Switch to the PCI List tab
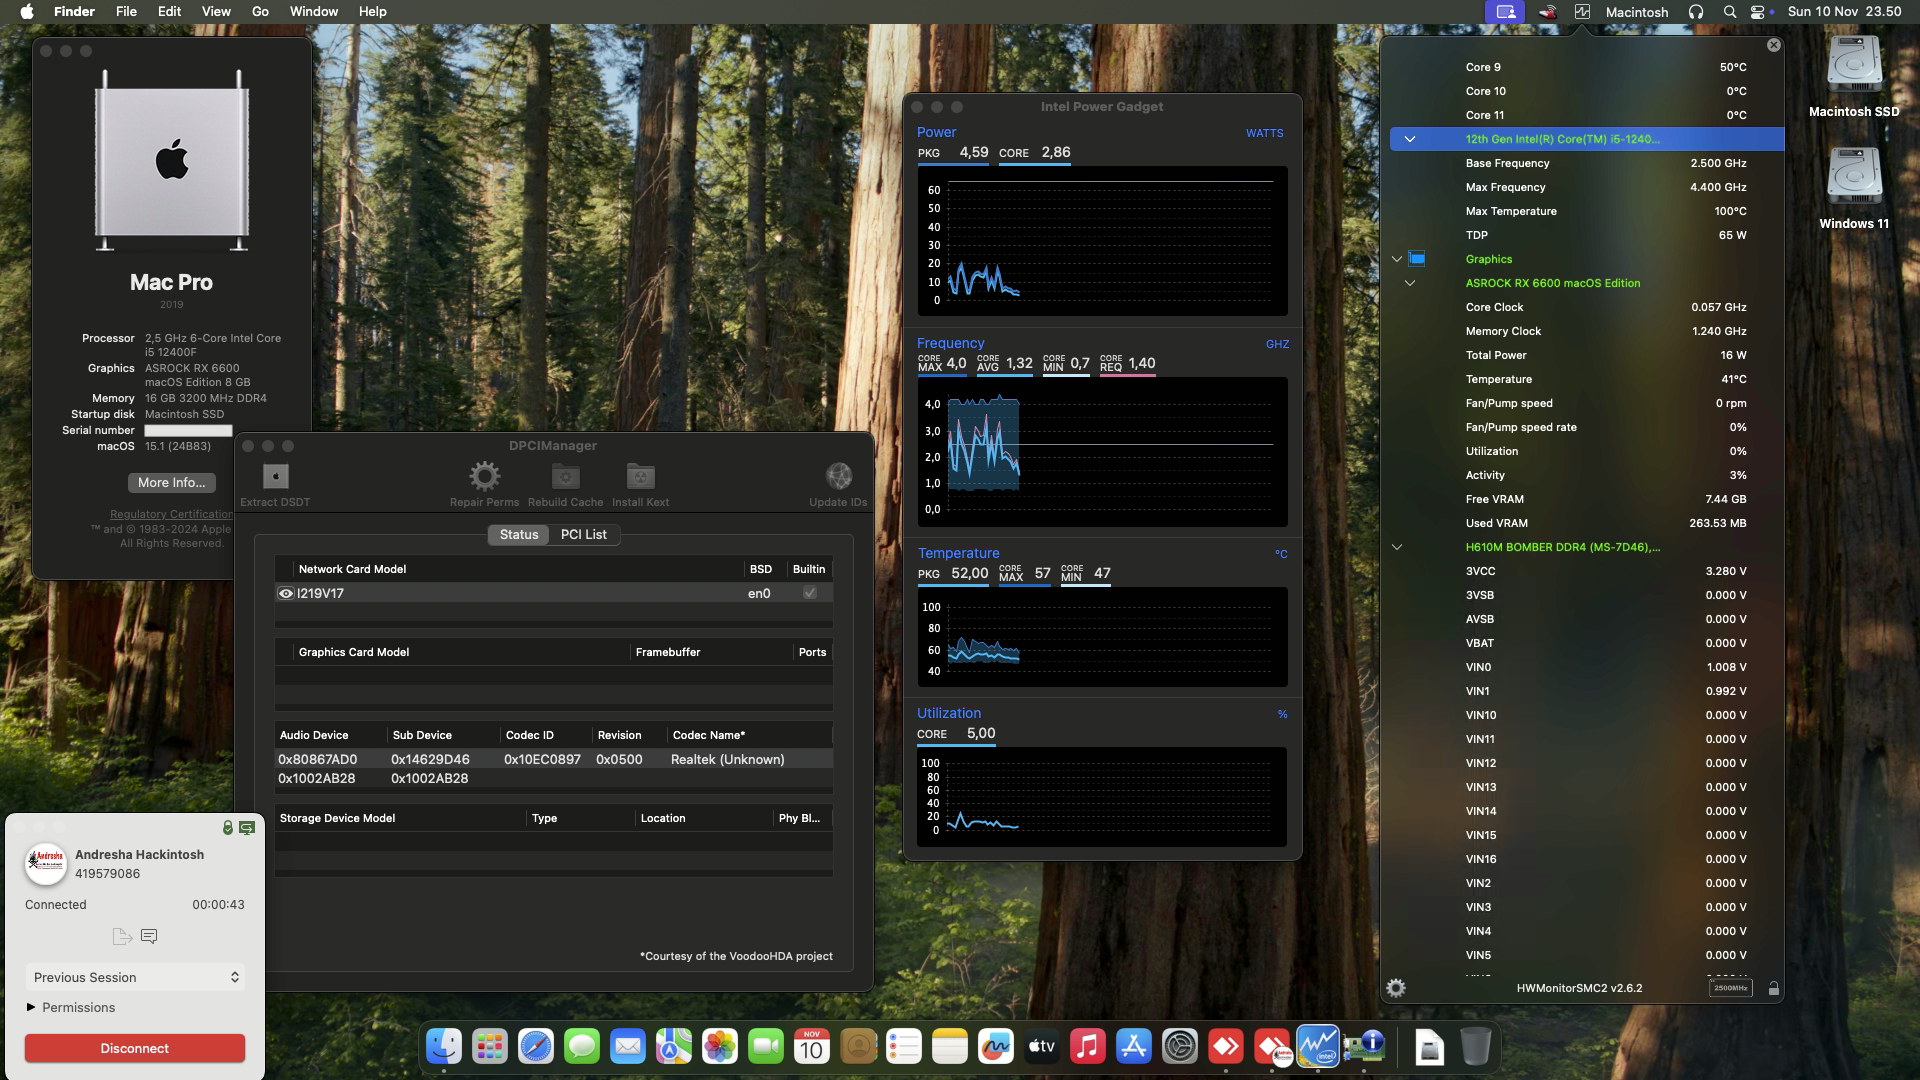 point(584,534)
